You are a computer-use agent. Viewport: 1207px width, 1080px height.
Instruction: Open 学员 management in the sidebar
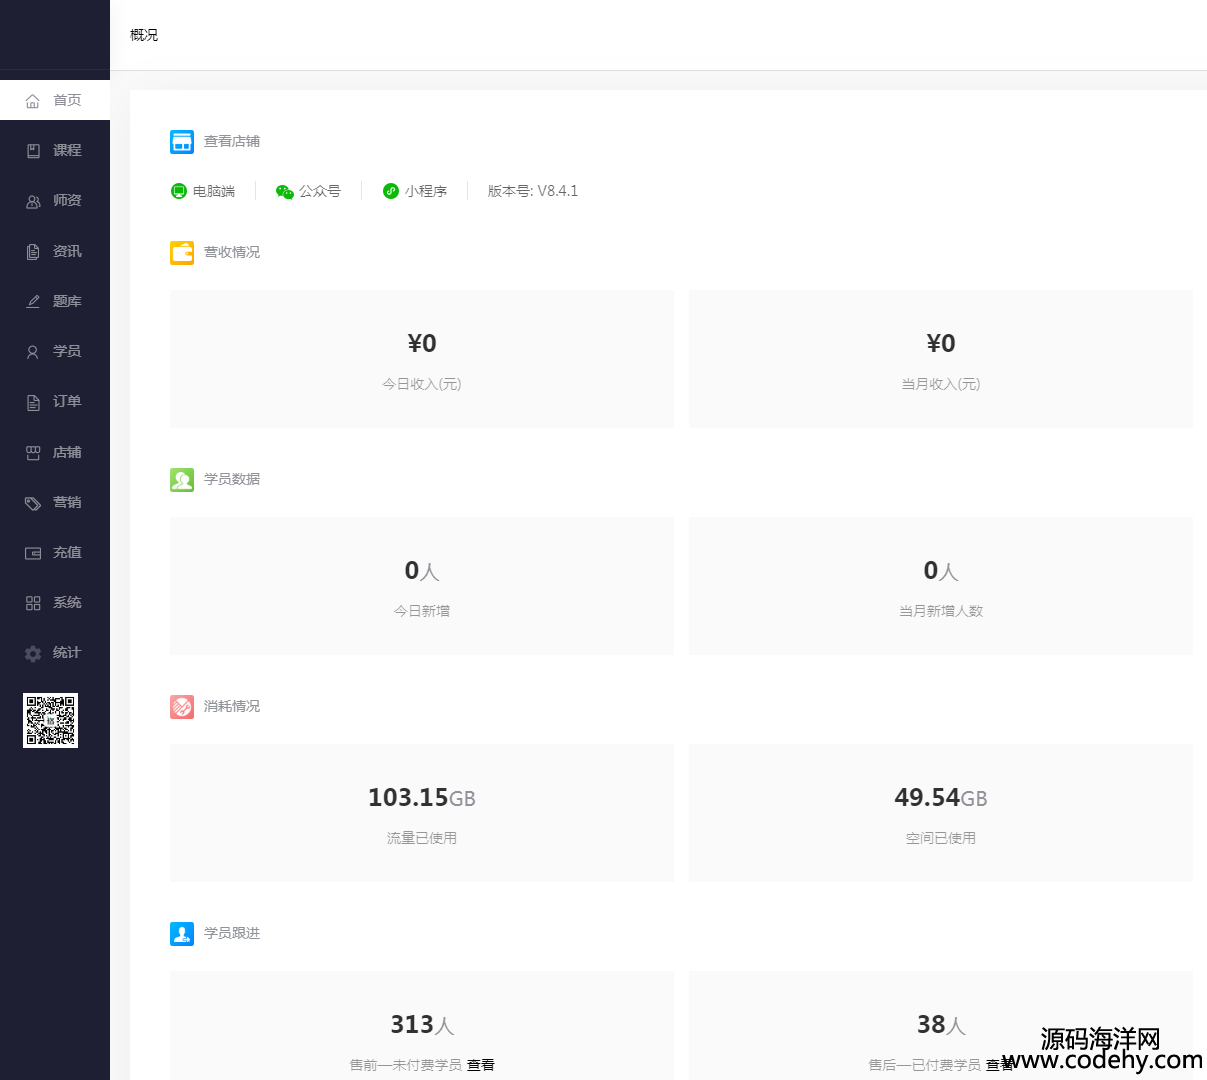point(55,351)
